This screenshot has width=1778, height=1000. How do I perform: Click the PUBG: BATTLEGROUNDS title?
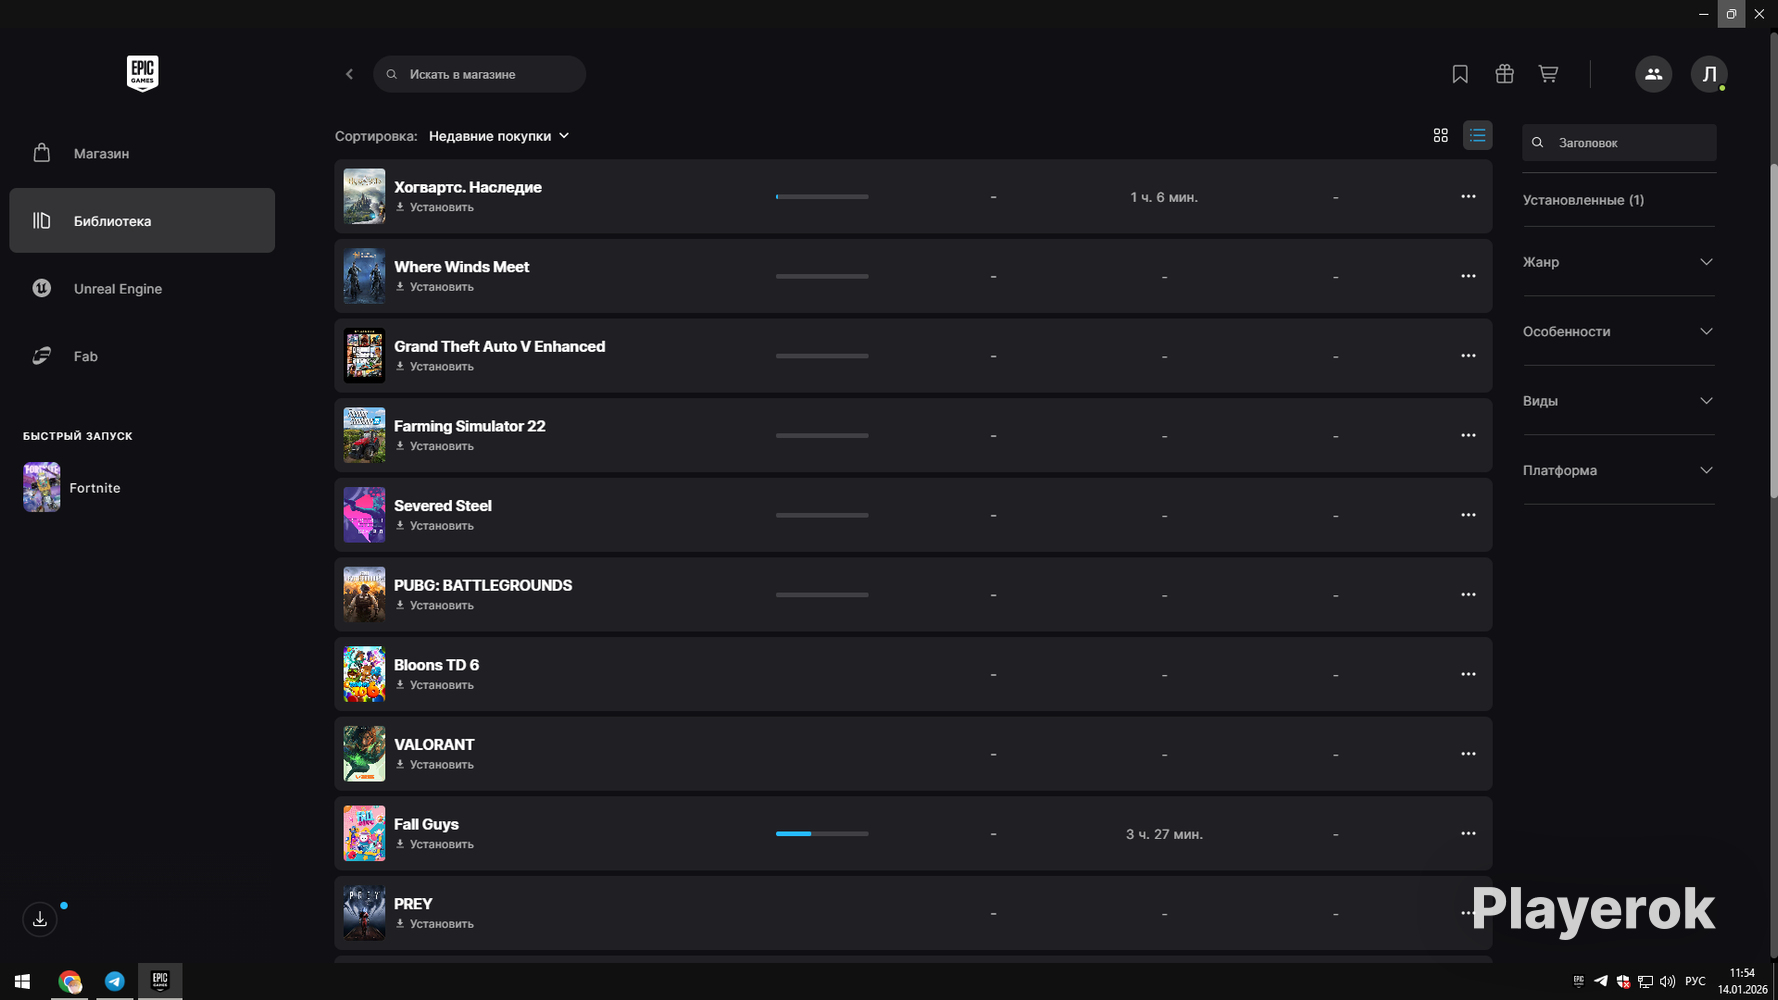coord(483,585)
